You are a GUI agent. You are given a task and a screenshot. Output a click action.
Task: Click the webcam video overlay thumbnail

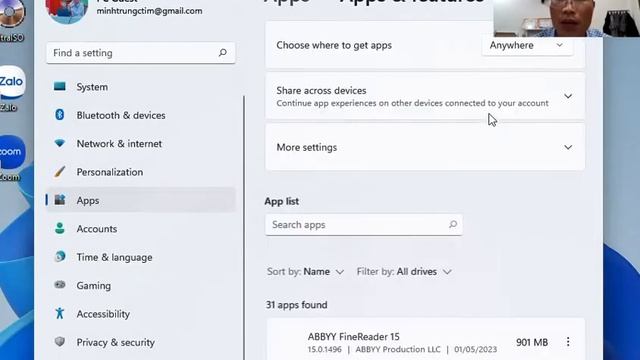point(567,18)
